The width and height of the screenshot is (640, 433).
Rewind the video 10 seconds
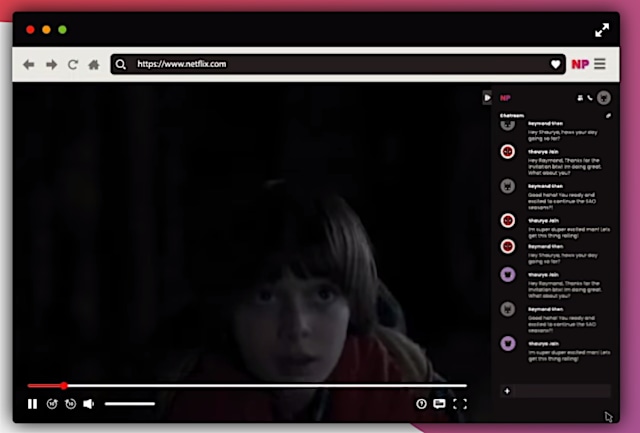(52, 404)
